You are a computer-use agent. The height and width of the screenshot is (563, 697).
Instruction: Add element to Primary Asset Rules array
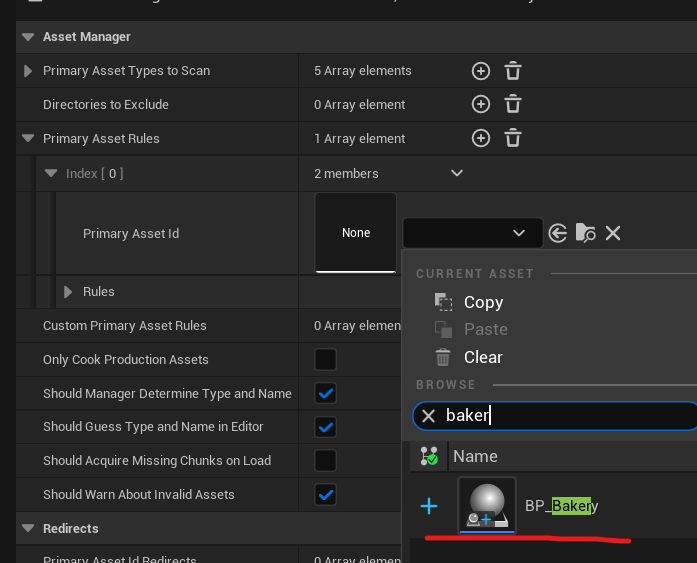pyautogui.click(x=481, y=139)
